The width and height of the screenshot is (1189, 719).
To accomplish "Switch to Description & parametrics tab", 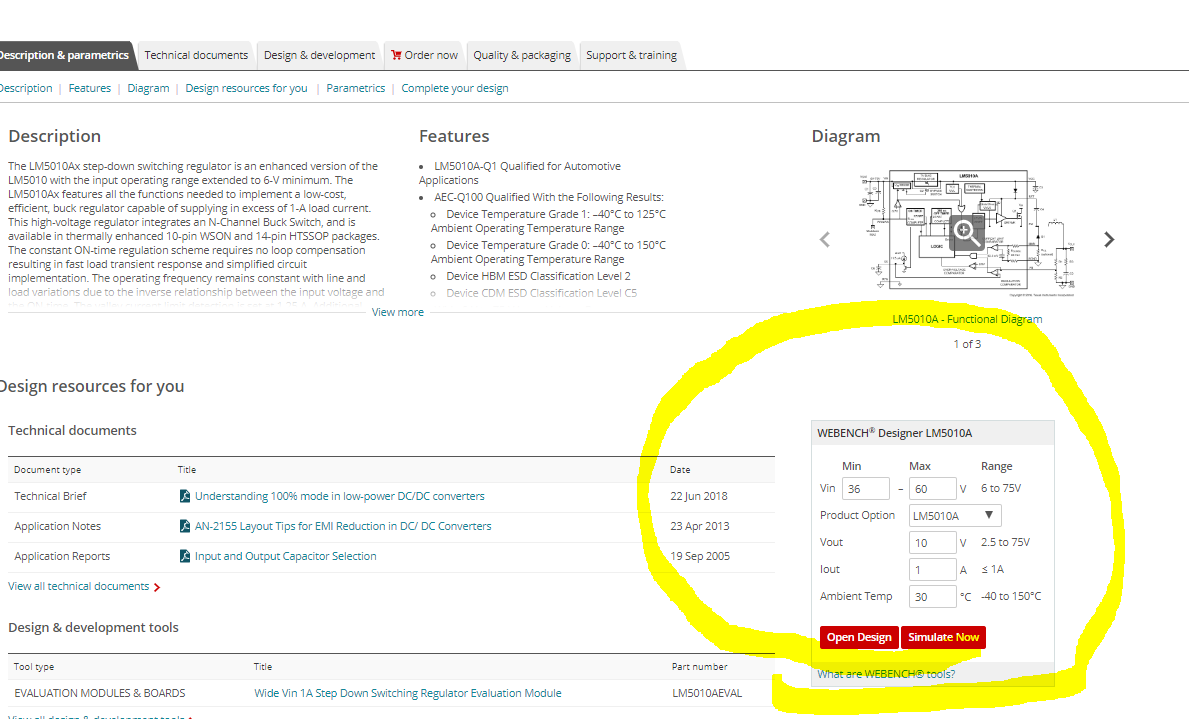I will point(65,55).
